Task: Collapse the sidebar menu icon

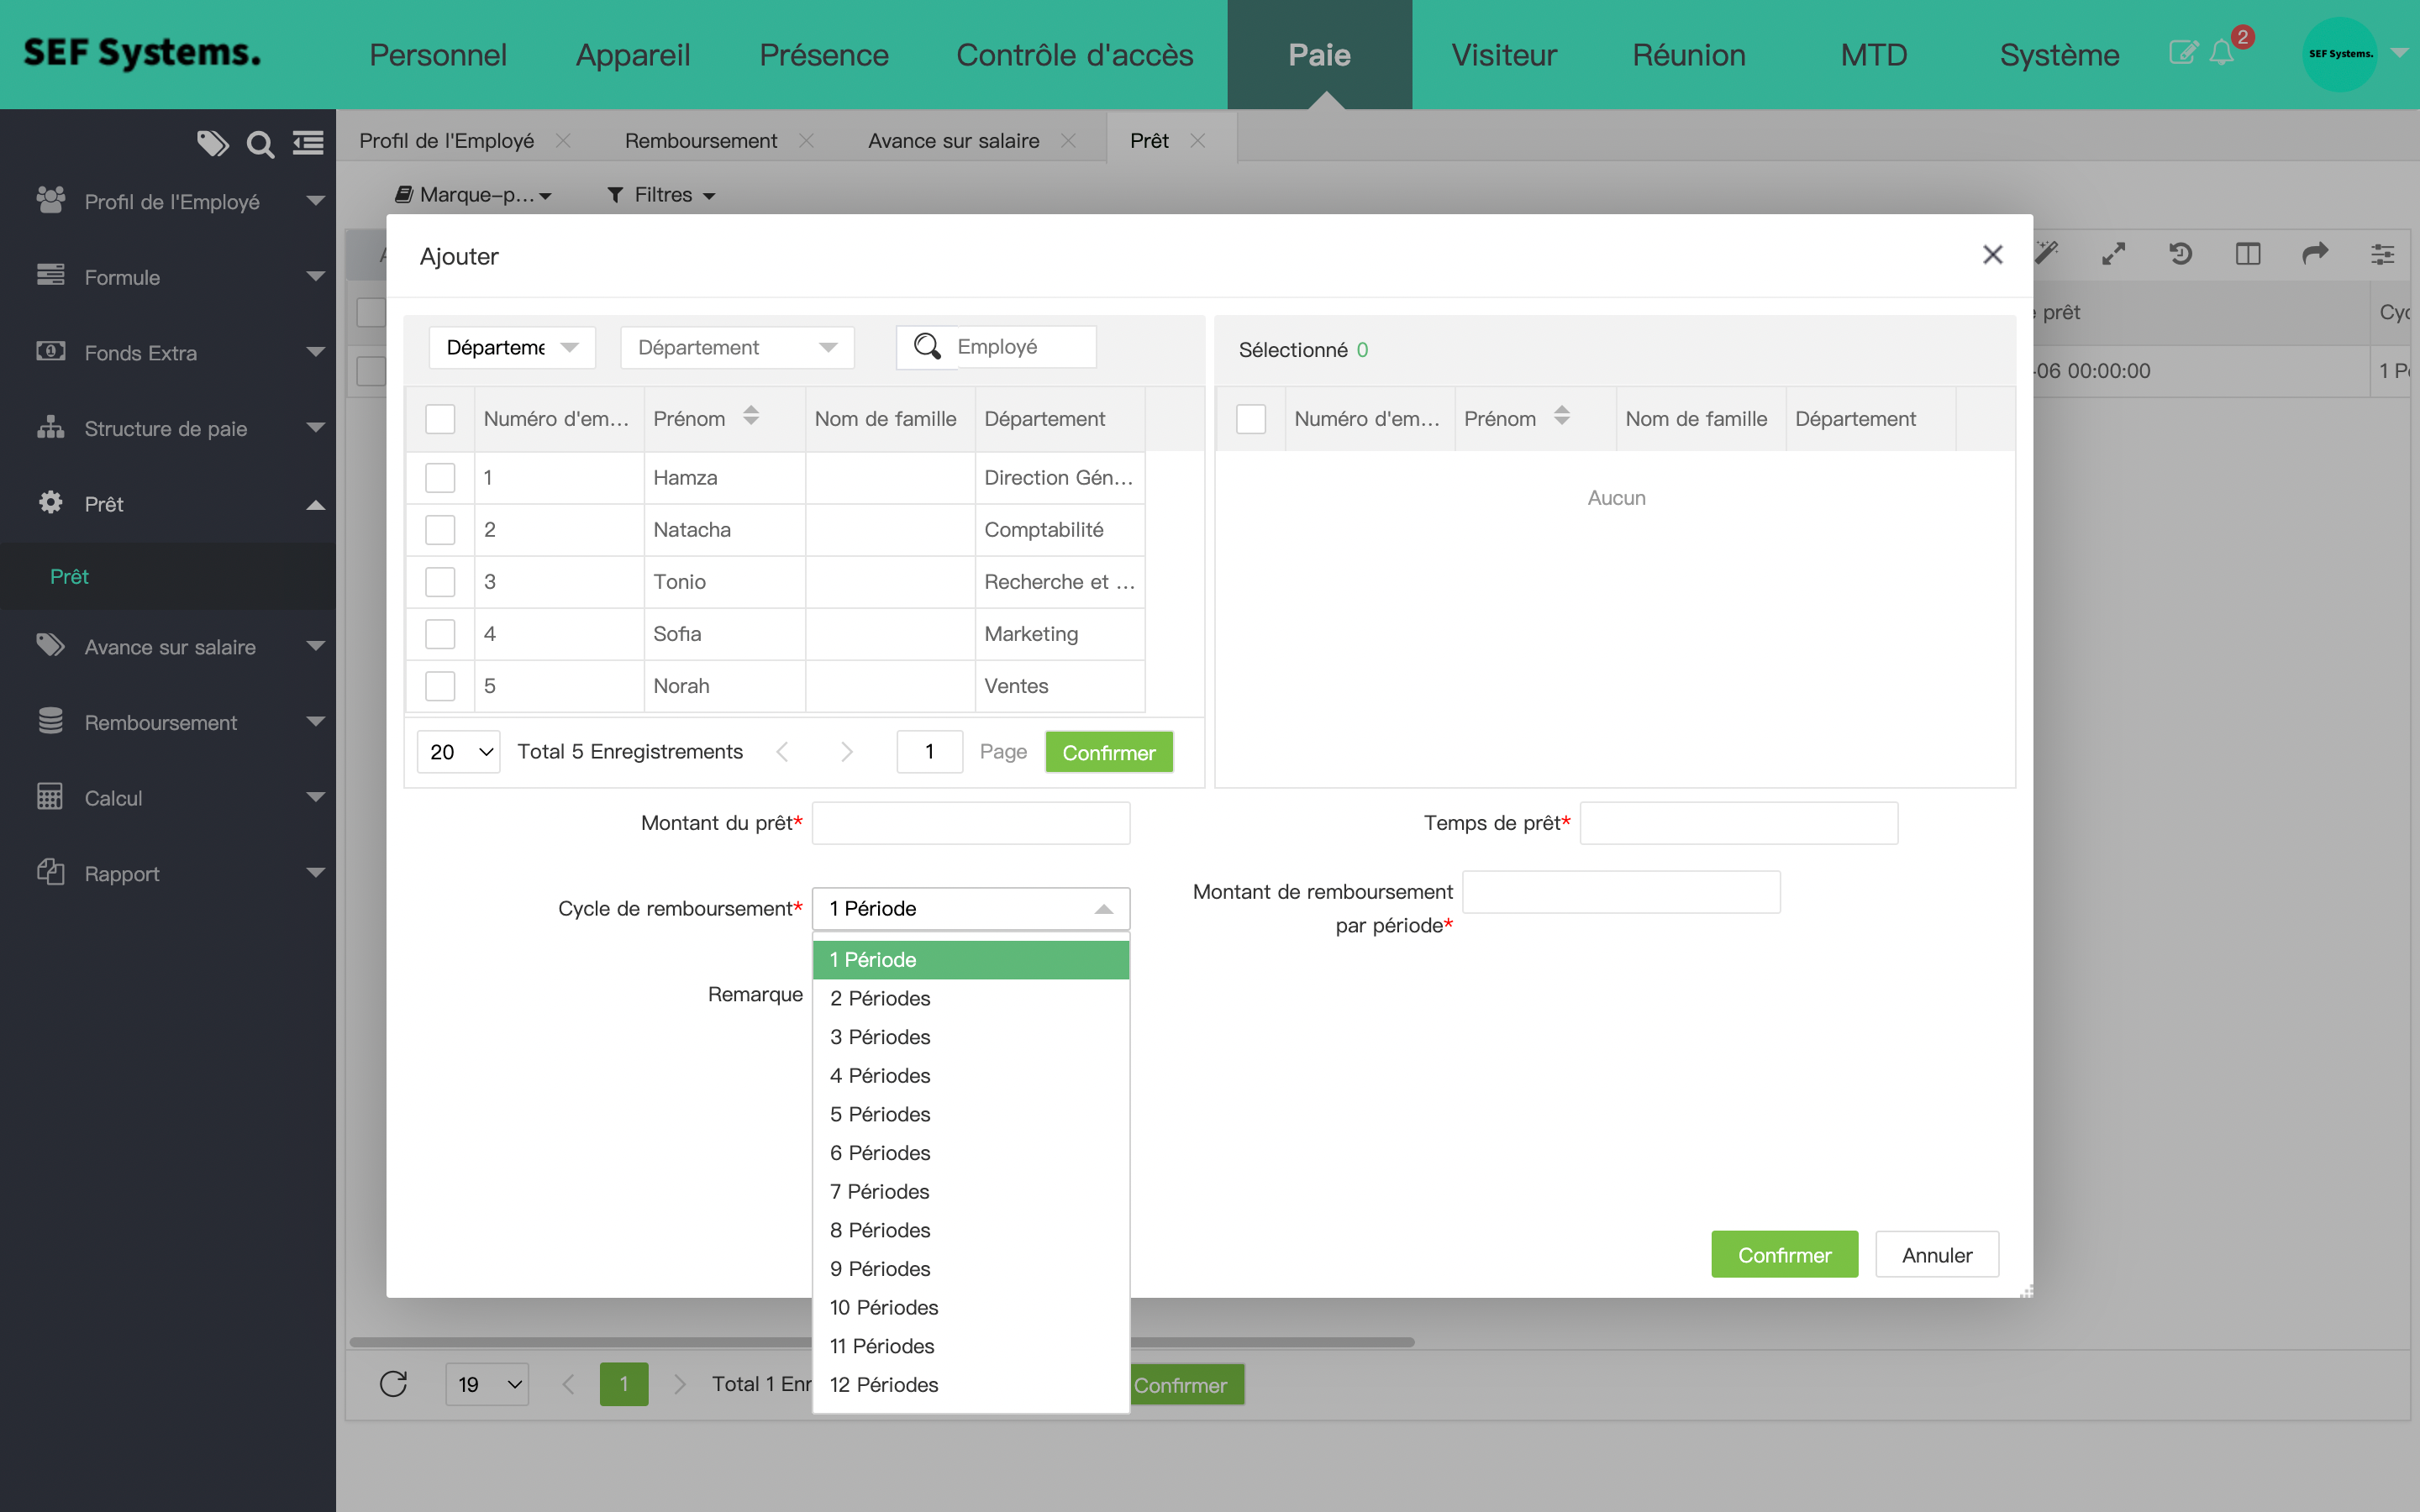Action: tap(308, 144)
